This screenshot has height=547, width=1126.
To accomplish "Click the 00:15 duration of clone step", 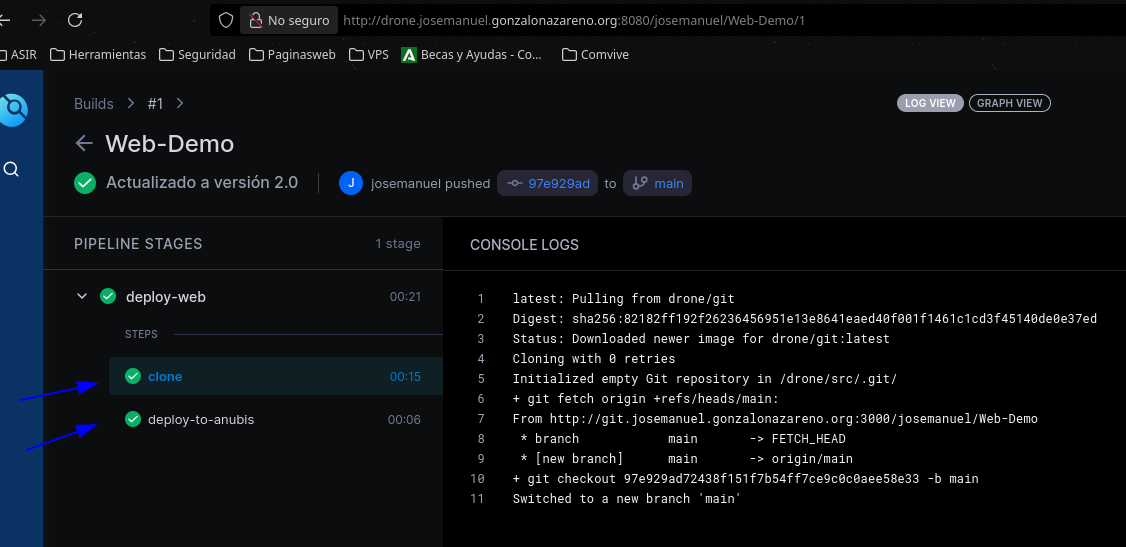I will (x=405, y=376).
